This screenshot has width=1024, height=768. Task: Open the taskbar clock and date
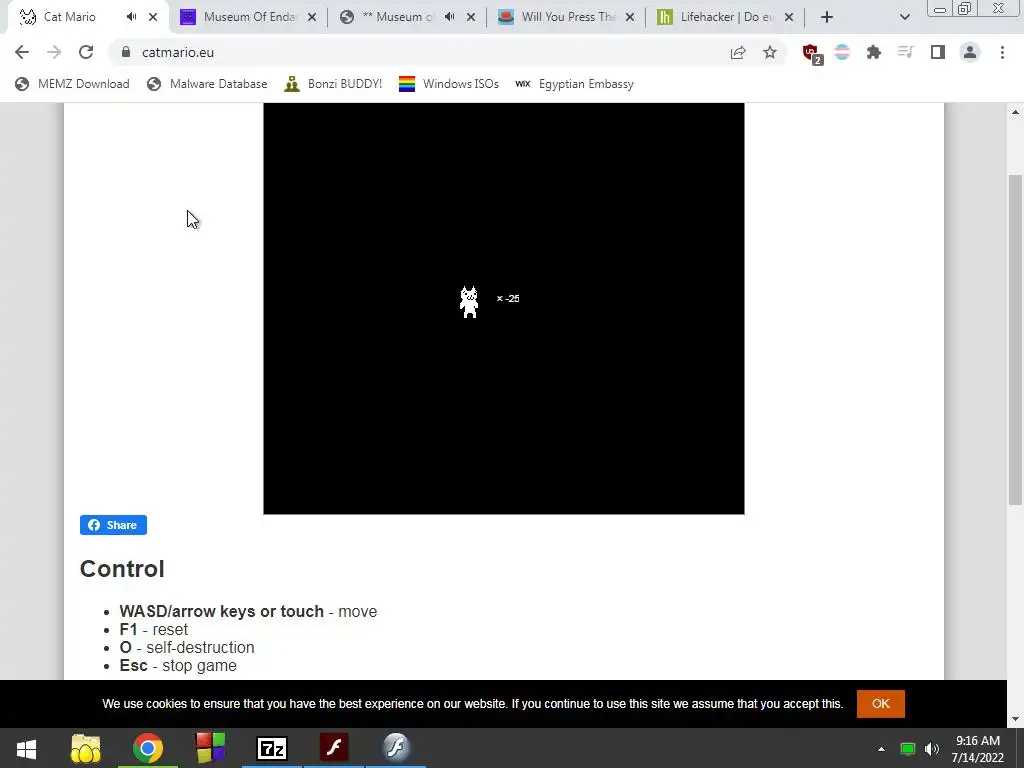pyautogui.click(x=978, y=749)
